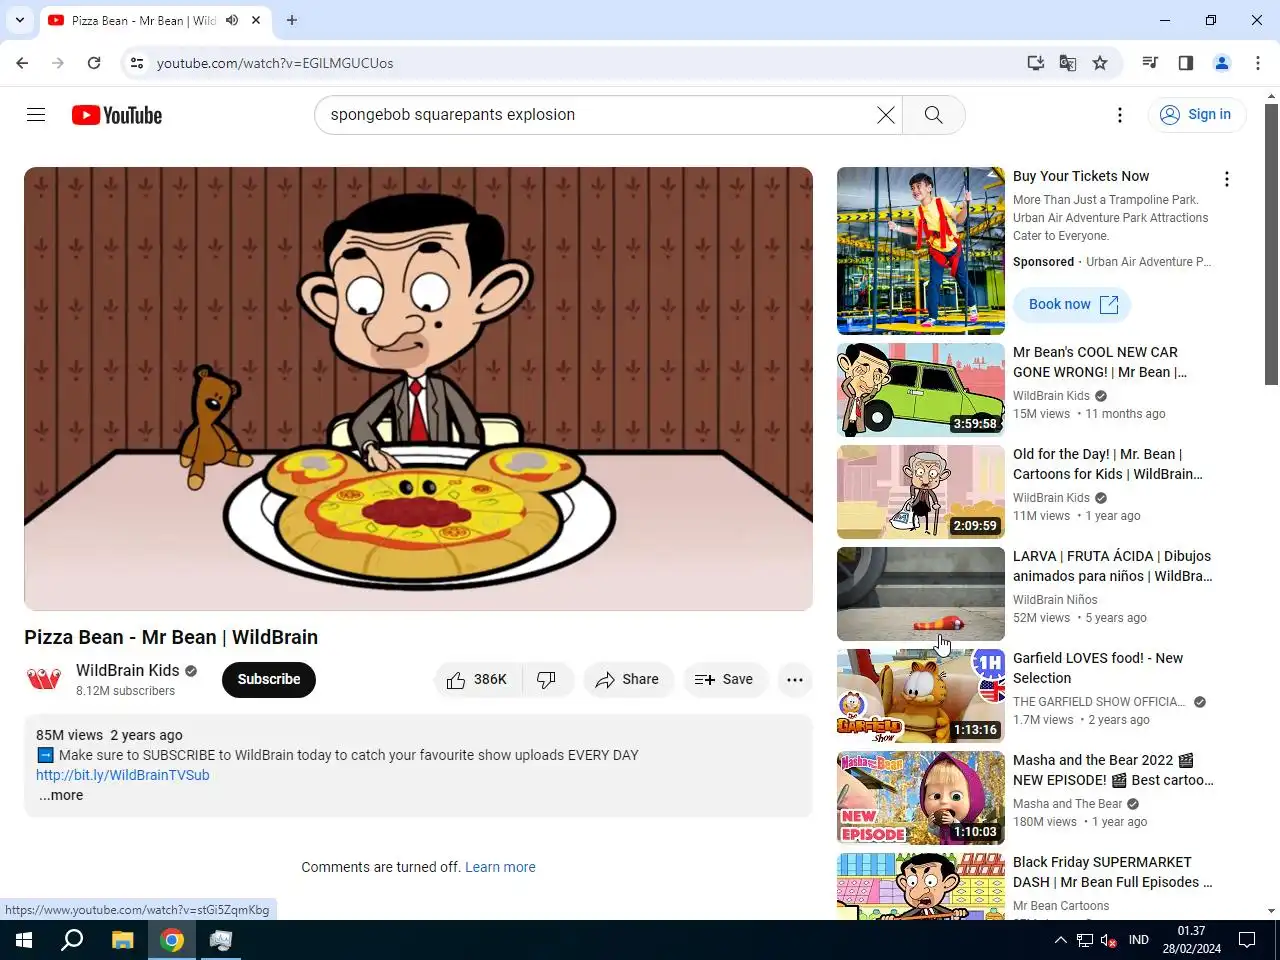Open a new browser tab
Image resolution: width=1280 pixels, height=960 pixels.
pos(292,20)
